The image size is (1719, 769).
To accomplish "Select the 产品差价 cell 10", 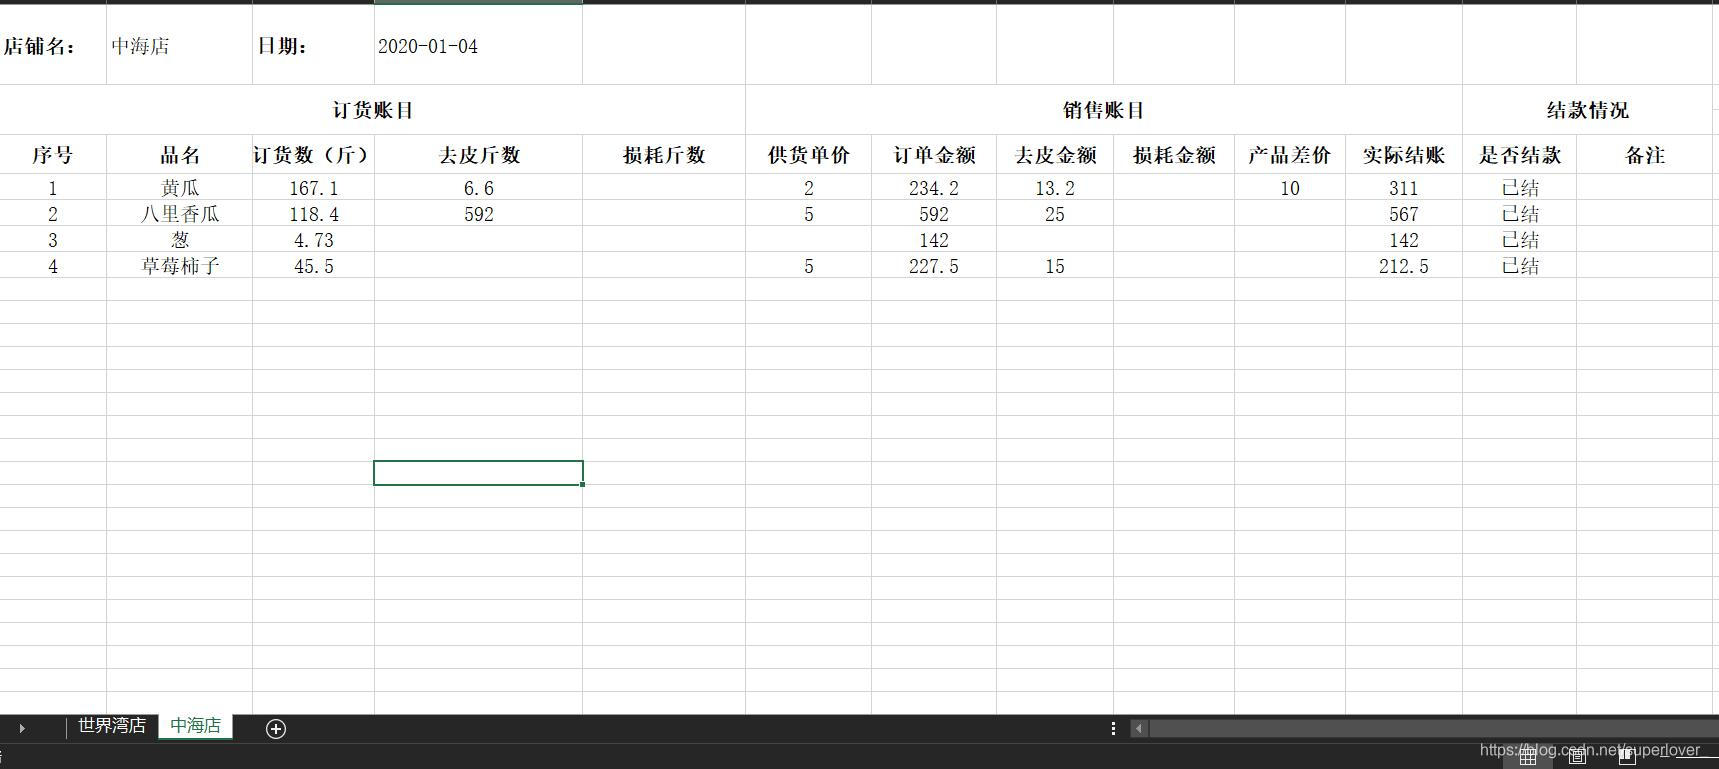I will pyautogui.click(x=1290, y=188).
